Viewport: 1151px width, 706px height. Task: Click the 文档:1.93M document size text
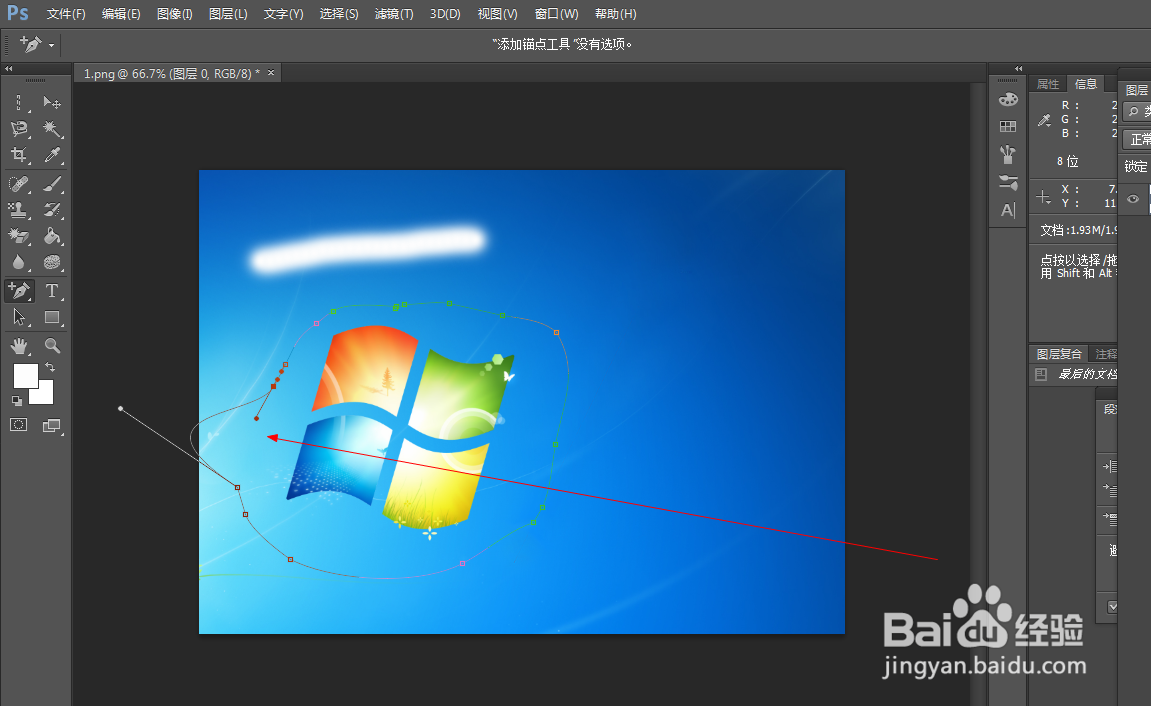[1078, 230]
